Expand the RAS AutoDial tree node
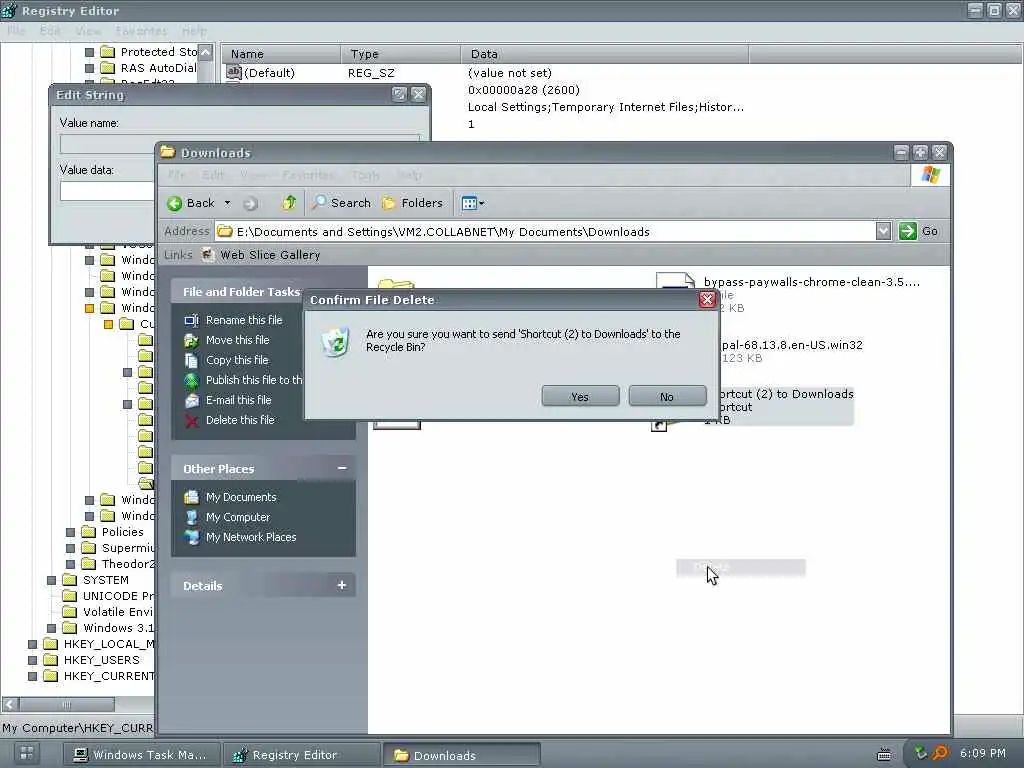The height and width of the screenshot is (768, 1024). point(89,68)
